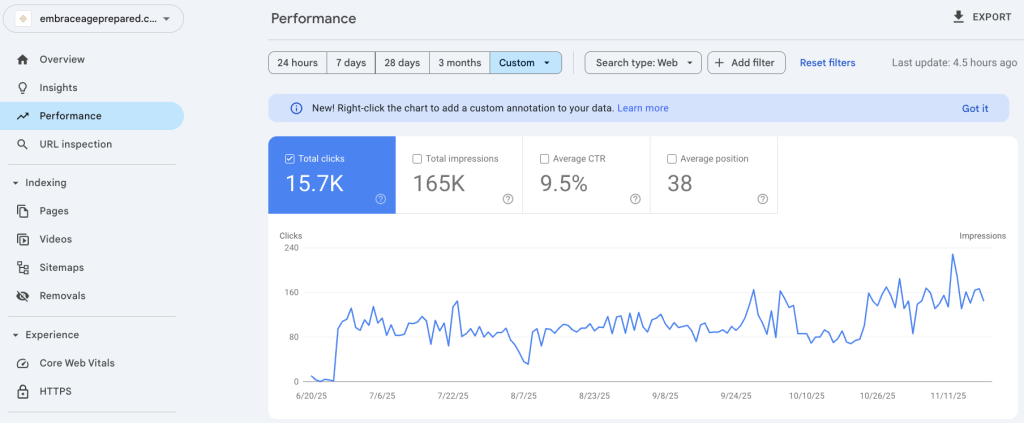Click the Videos icon in sidebar

click(22, 239)
